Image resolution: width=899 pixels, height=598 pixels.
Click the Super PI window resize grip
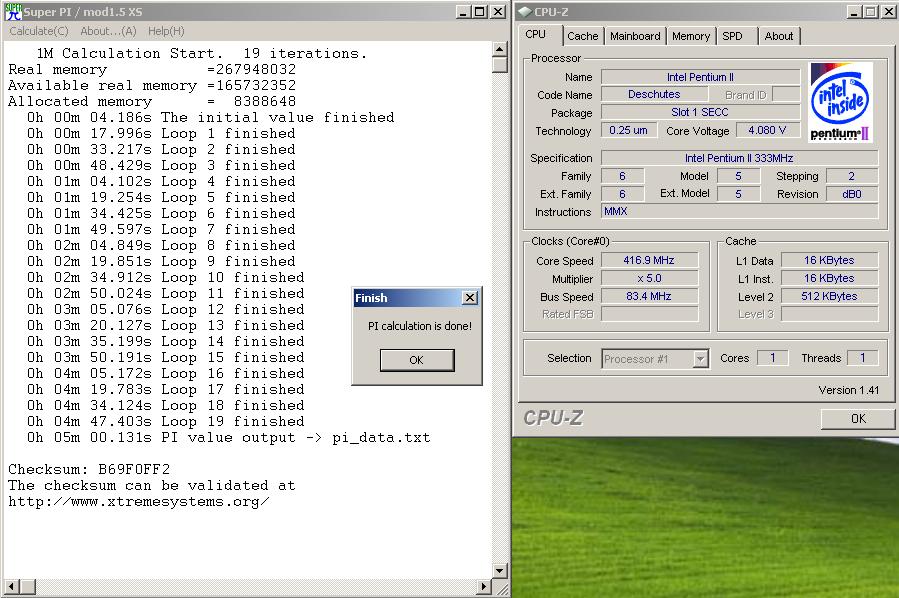(502, 587)
